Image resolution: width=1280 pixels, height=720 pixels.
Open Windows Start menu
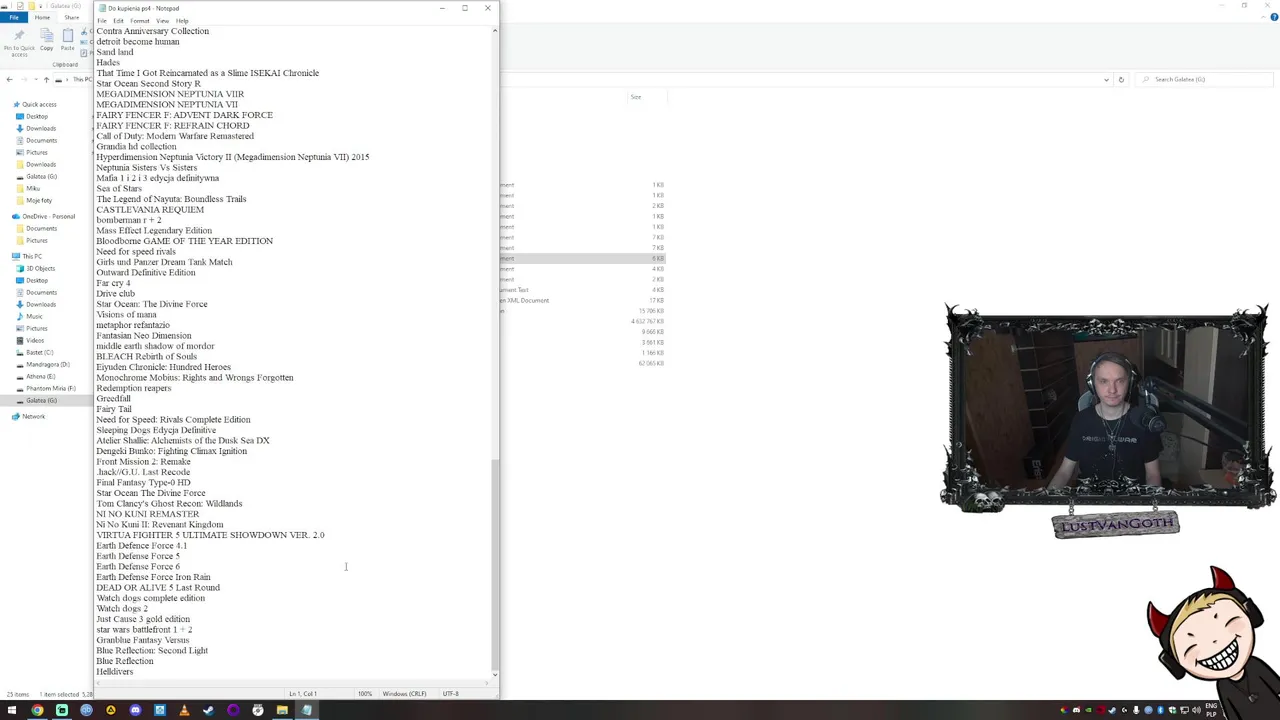coord(12,710)
